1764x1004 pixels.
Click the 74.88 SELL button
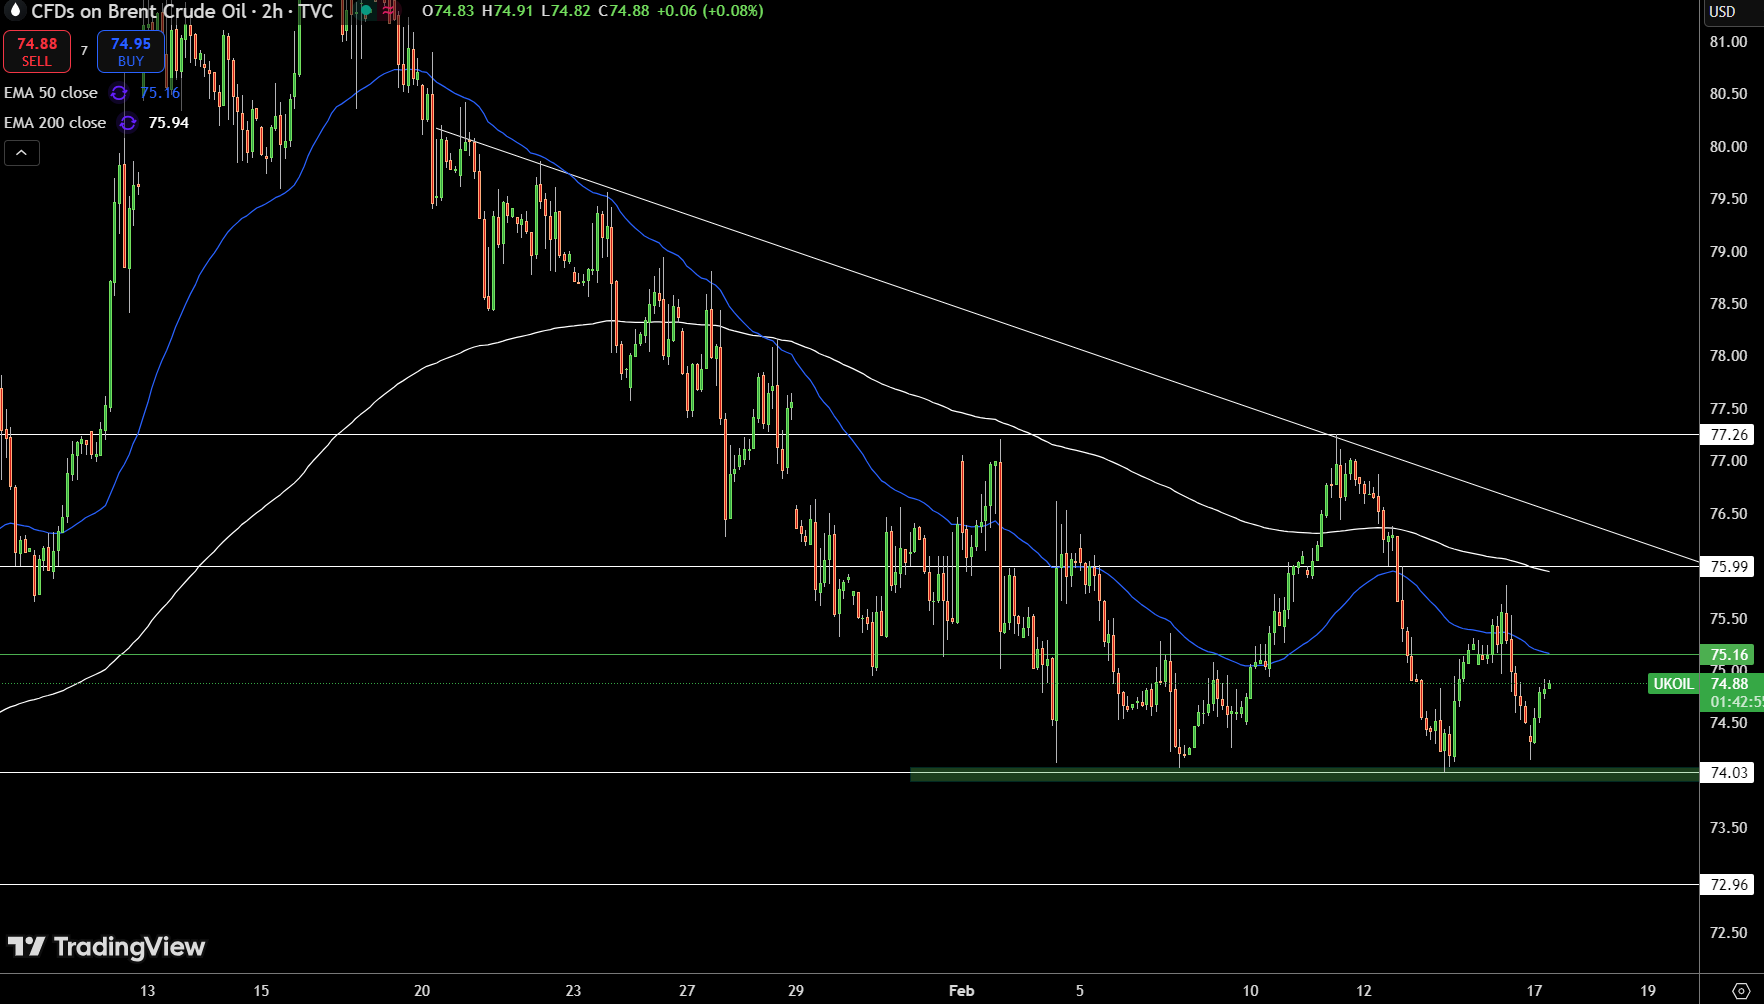[x=37, y=52]
